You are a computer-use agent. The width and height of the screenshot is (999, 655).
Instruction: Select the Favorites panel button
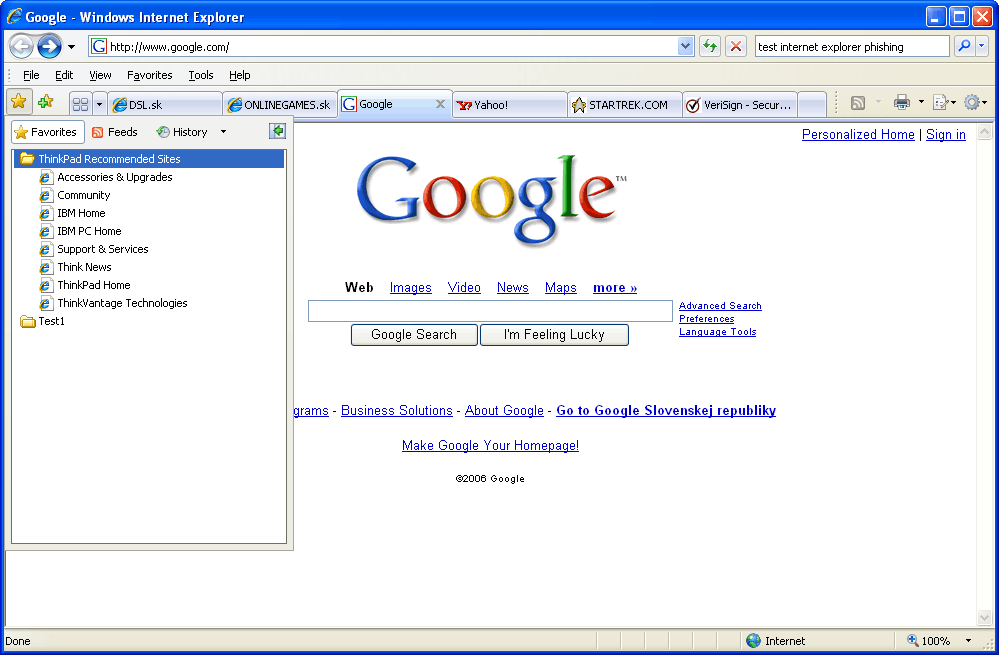click(48, 132)
